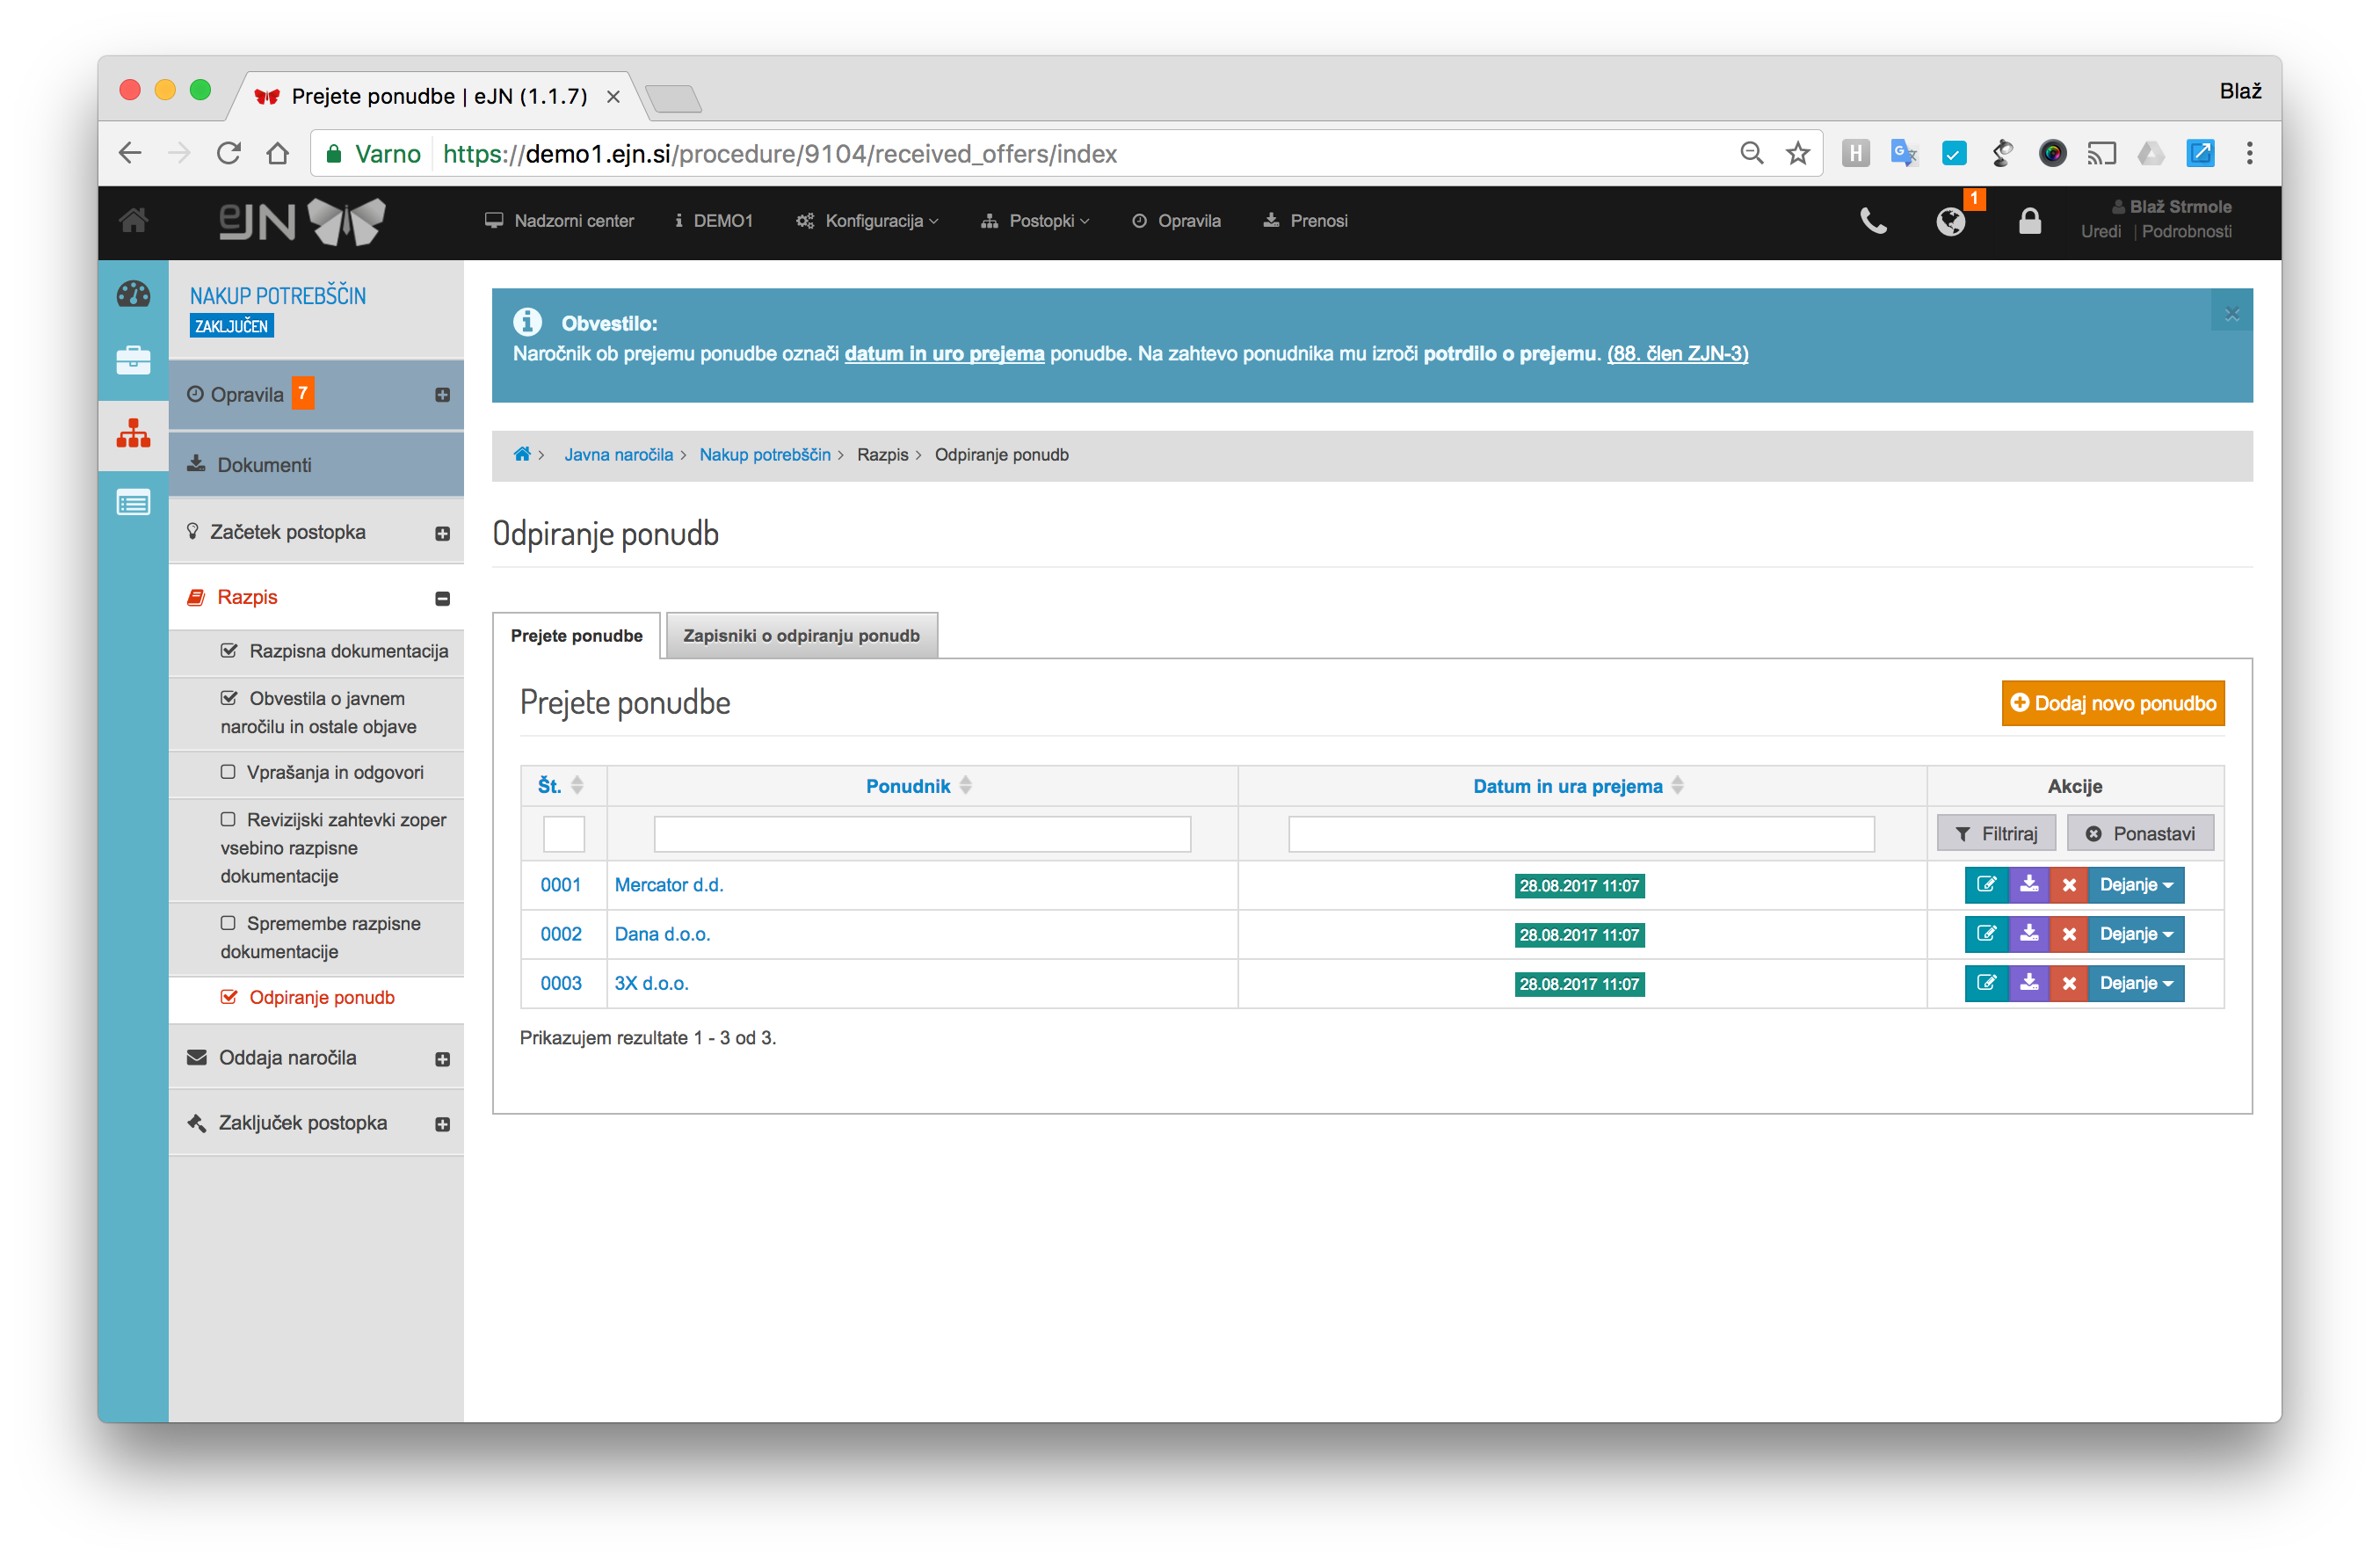Sort by Datum in ura prejema
Screen dimensions: 2380x1563
[x=1578, y=786]
